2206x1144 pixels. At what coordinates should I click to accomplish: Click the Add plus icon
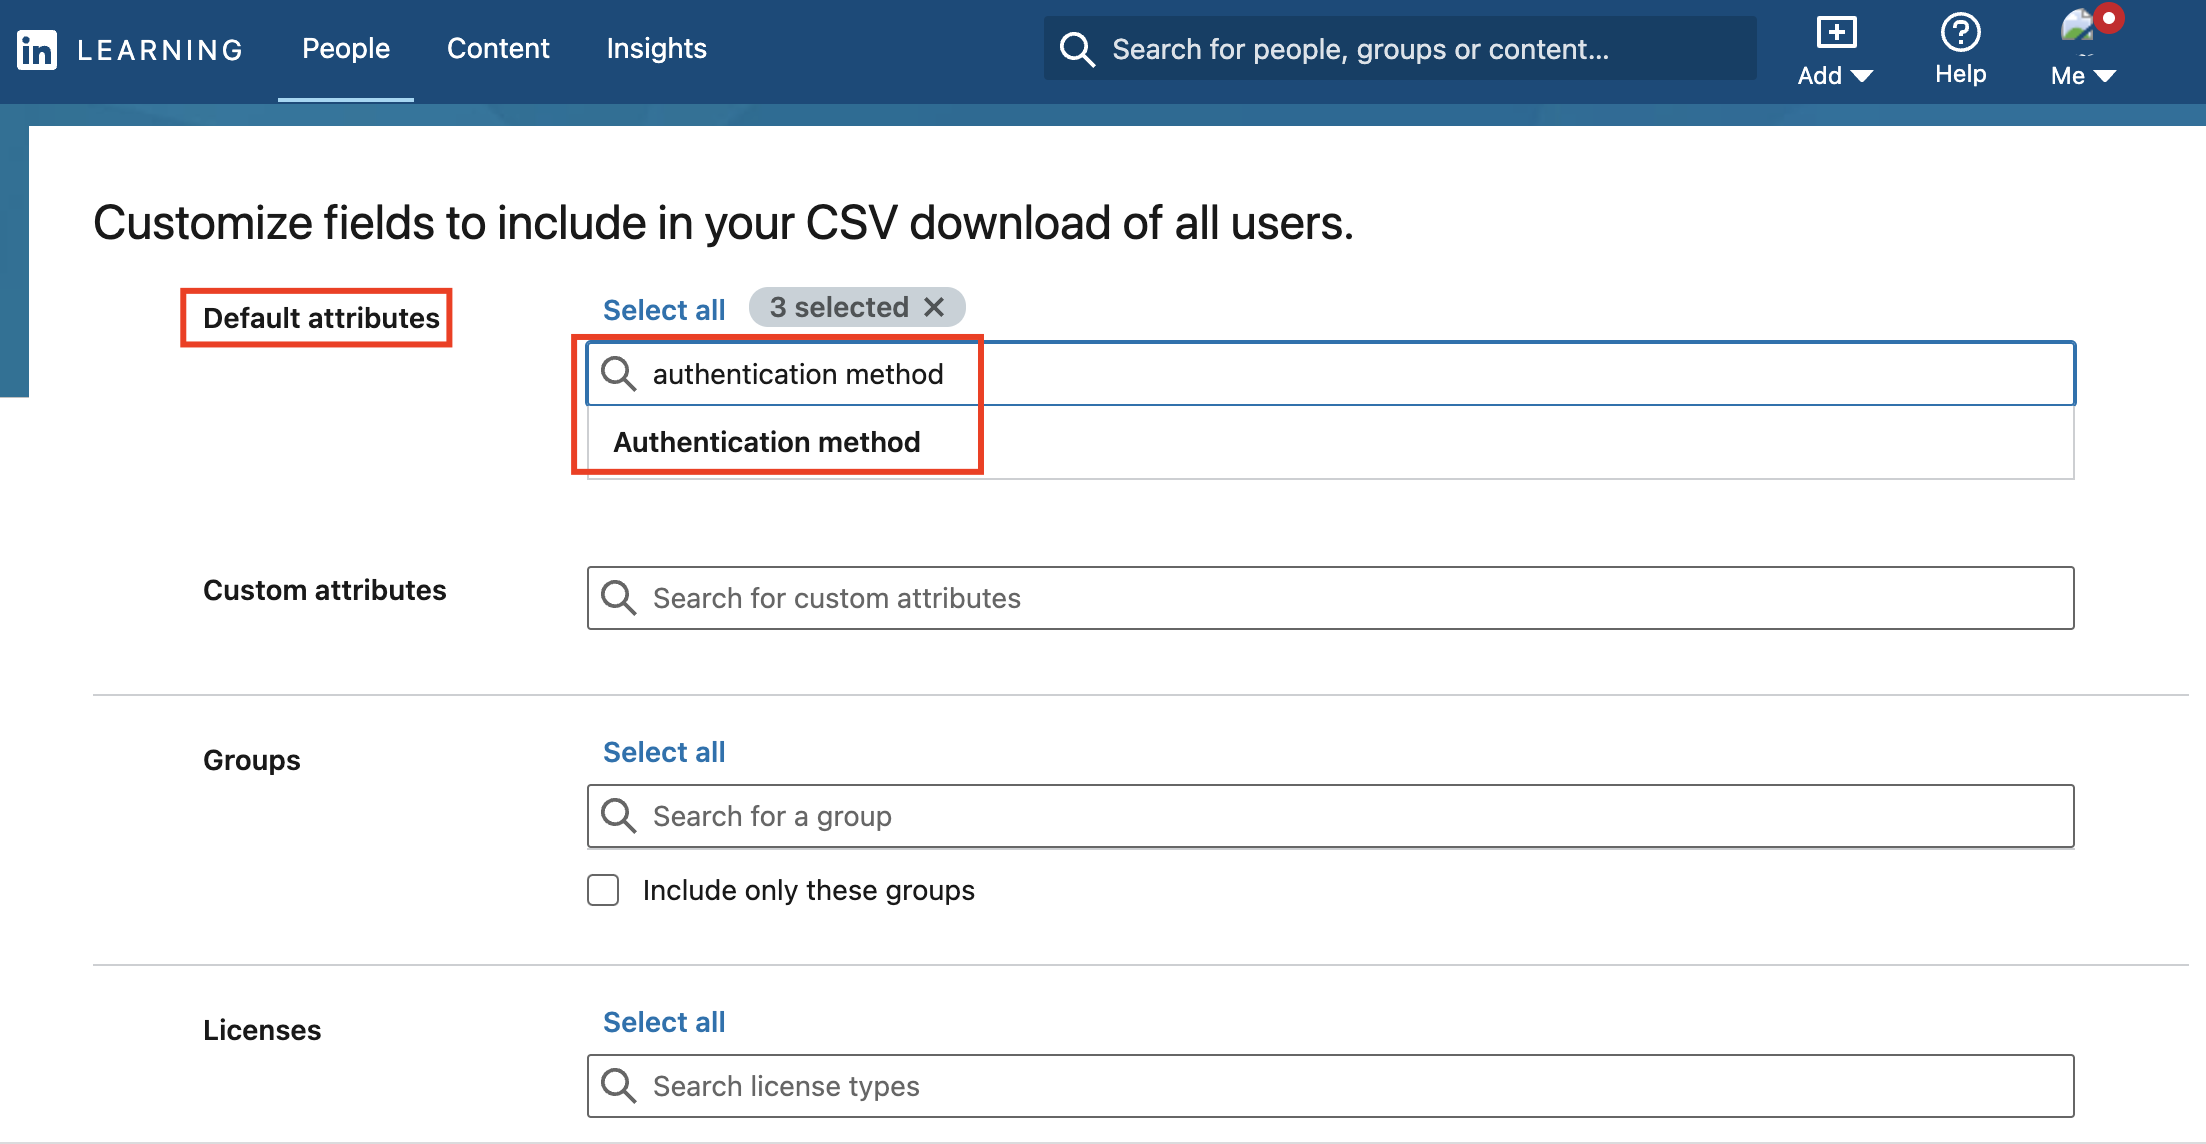pos(1836,32)
